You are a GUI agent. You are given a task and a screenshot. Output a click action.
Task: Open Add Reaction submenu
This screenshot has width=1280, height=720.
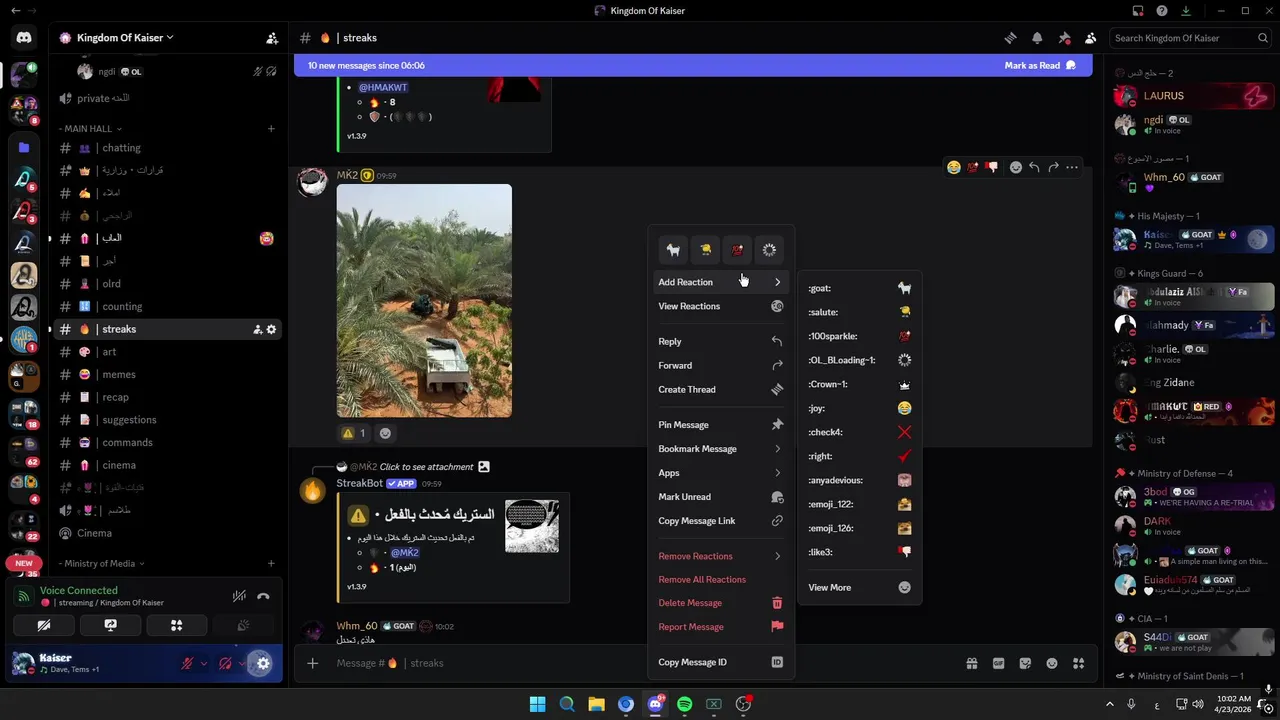pos(720,282)
